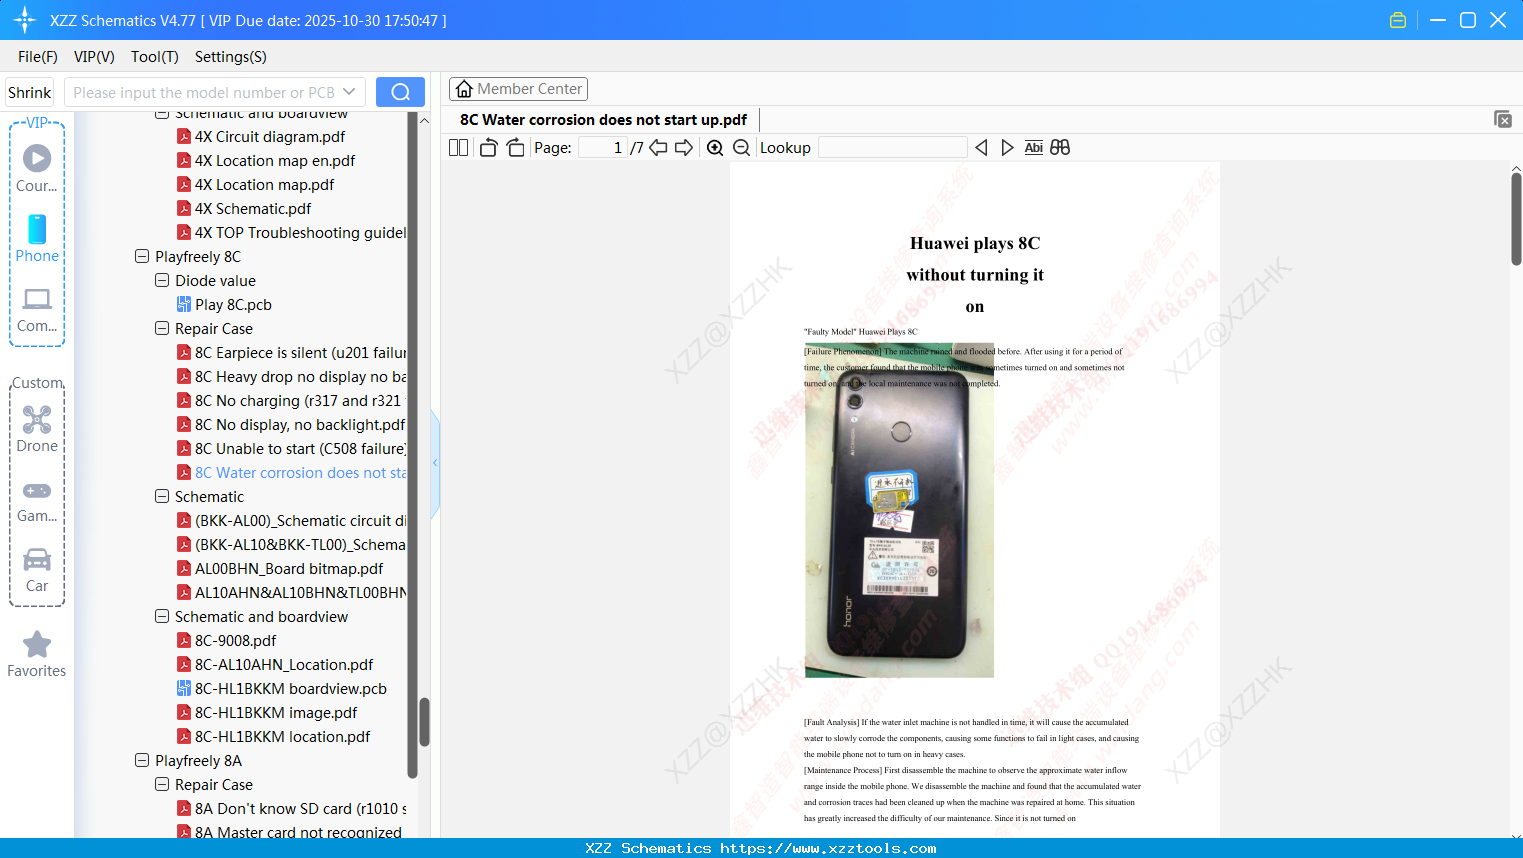Open the Tool(T) menu
The width and height of the screenshot is (1523, 858).
coord(155,57)
